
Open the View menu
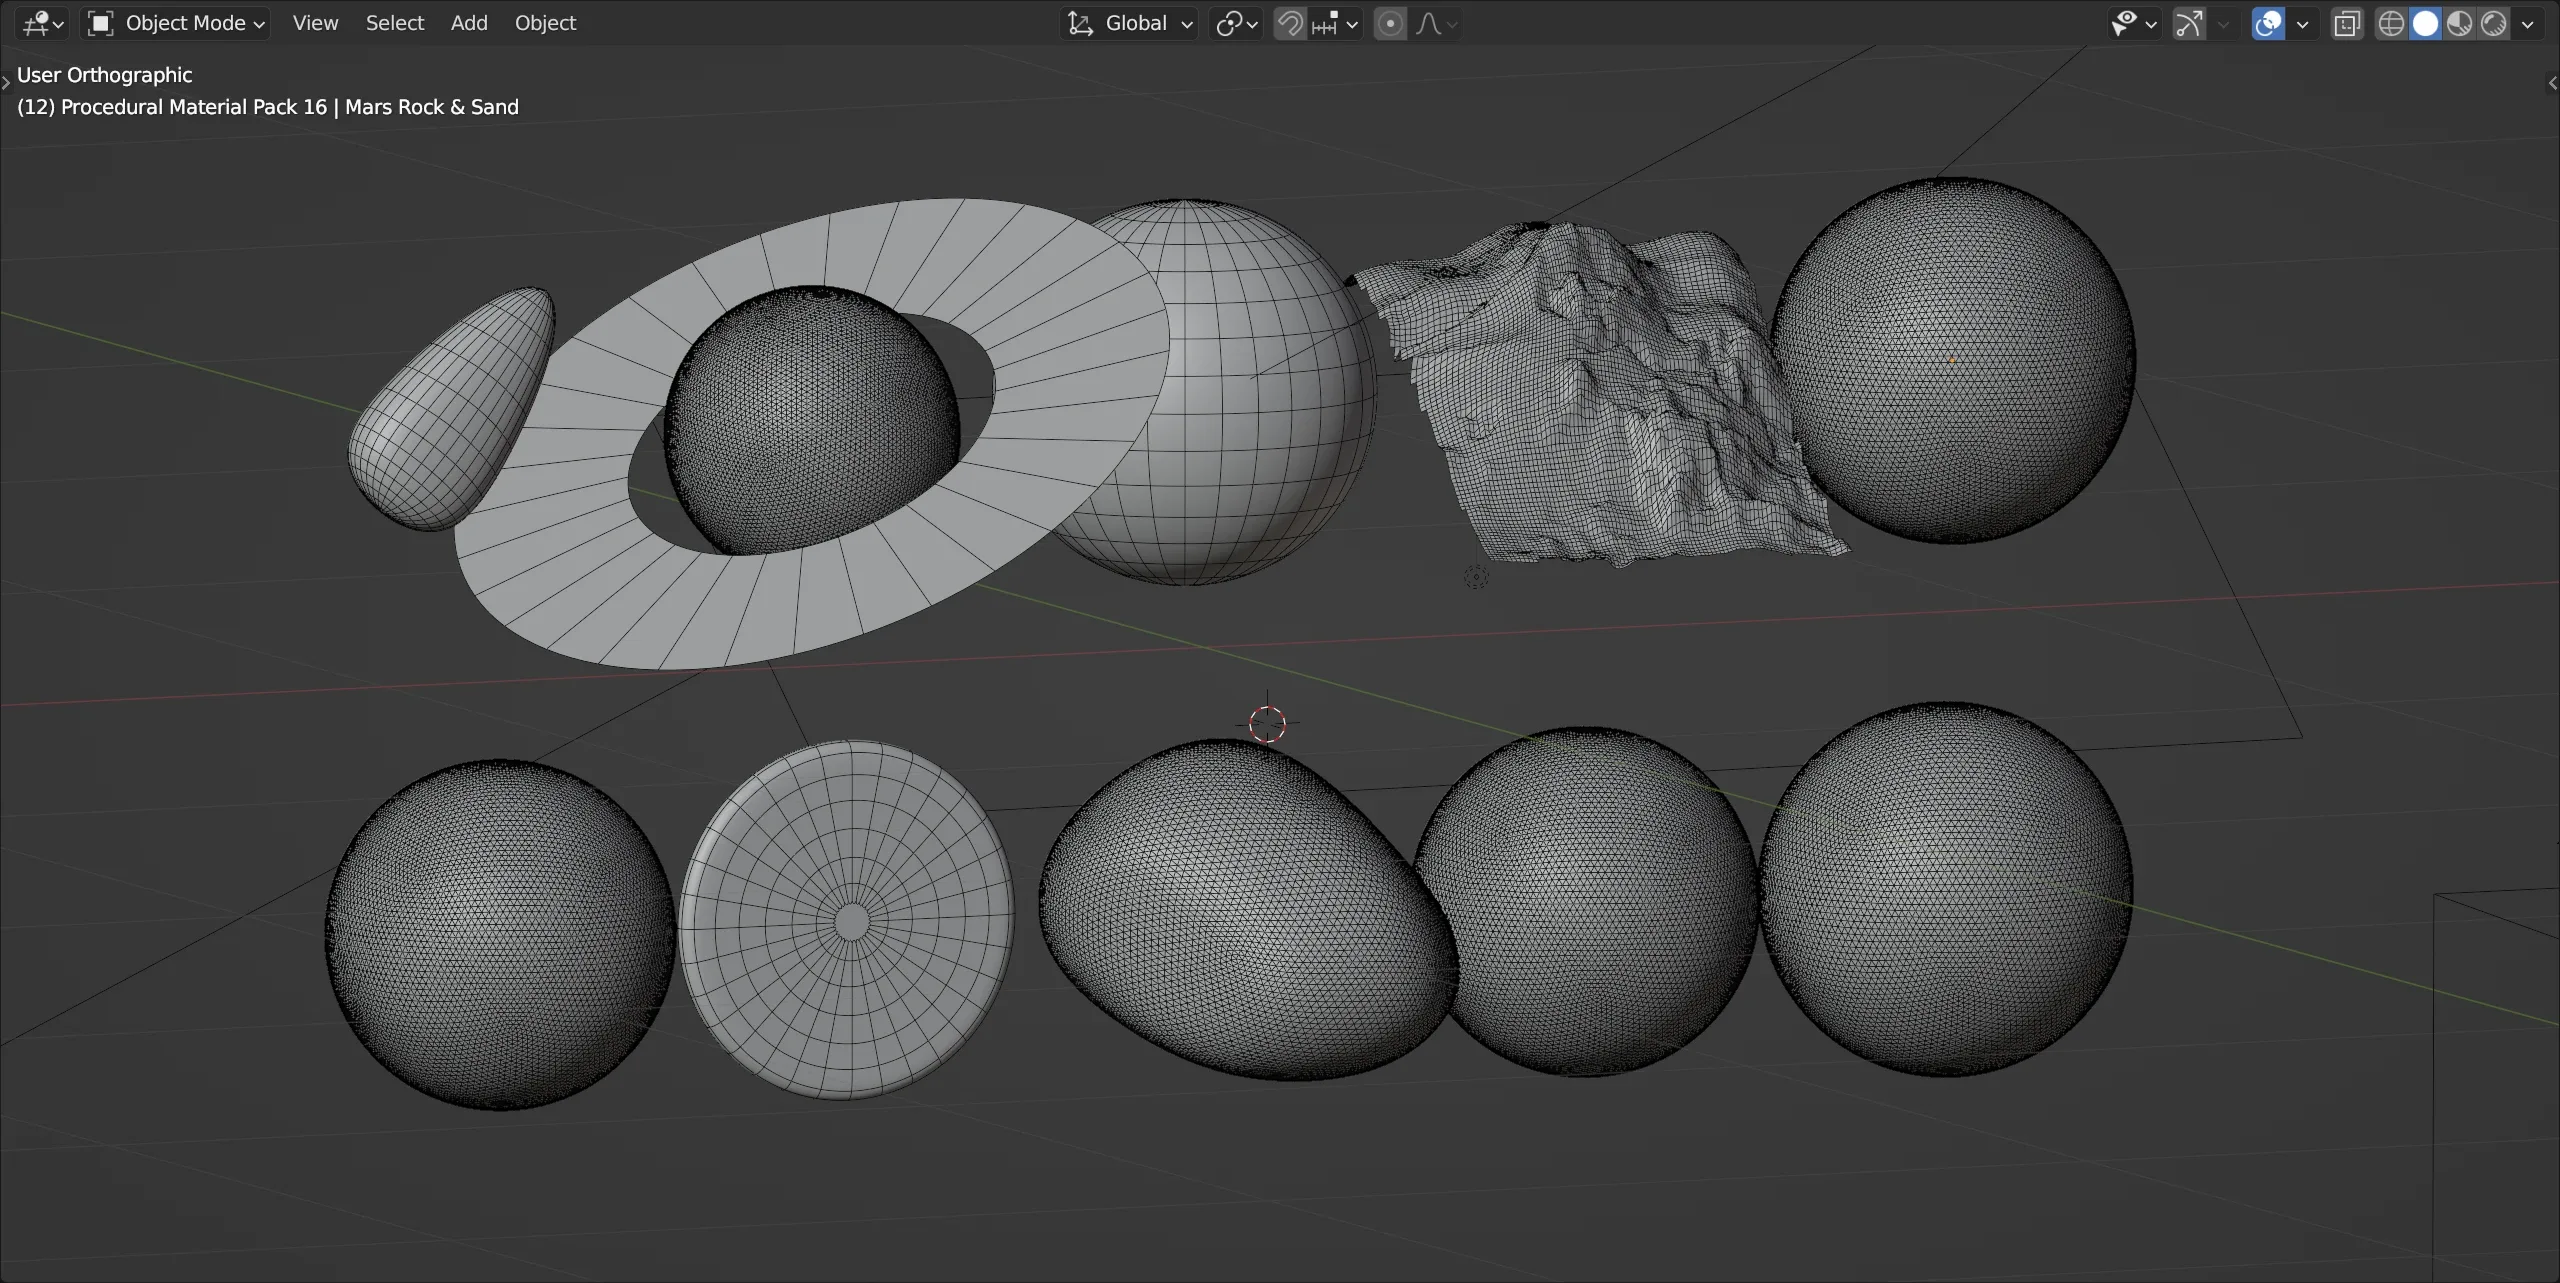(x=314, y=21)
